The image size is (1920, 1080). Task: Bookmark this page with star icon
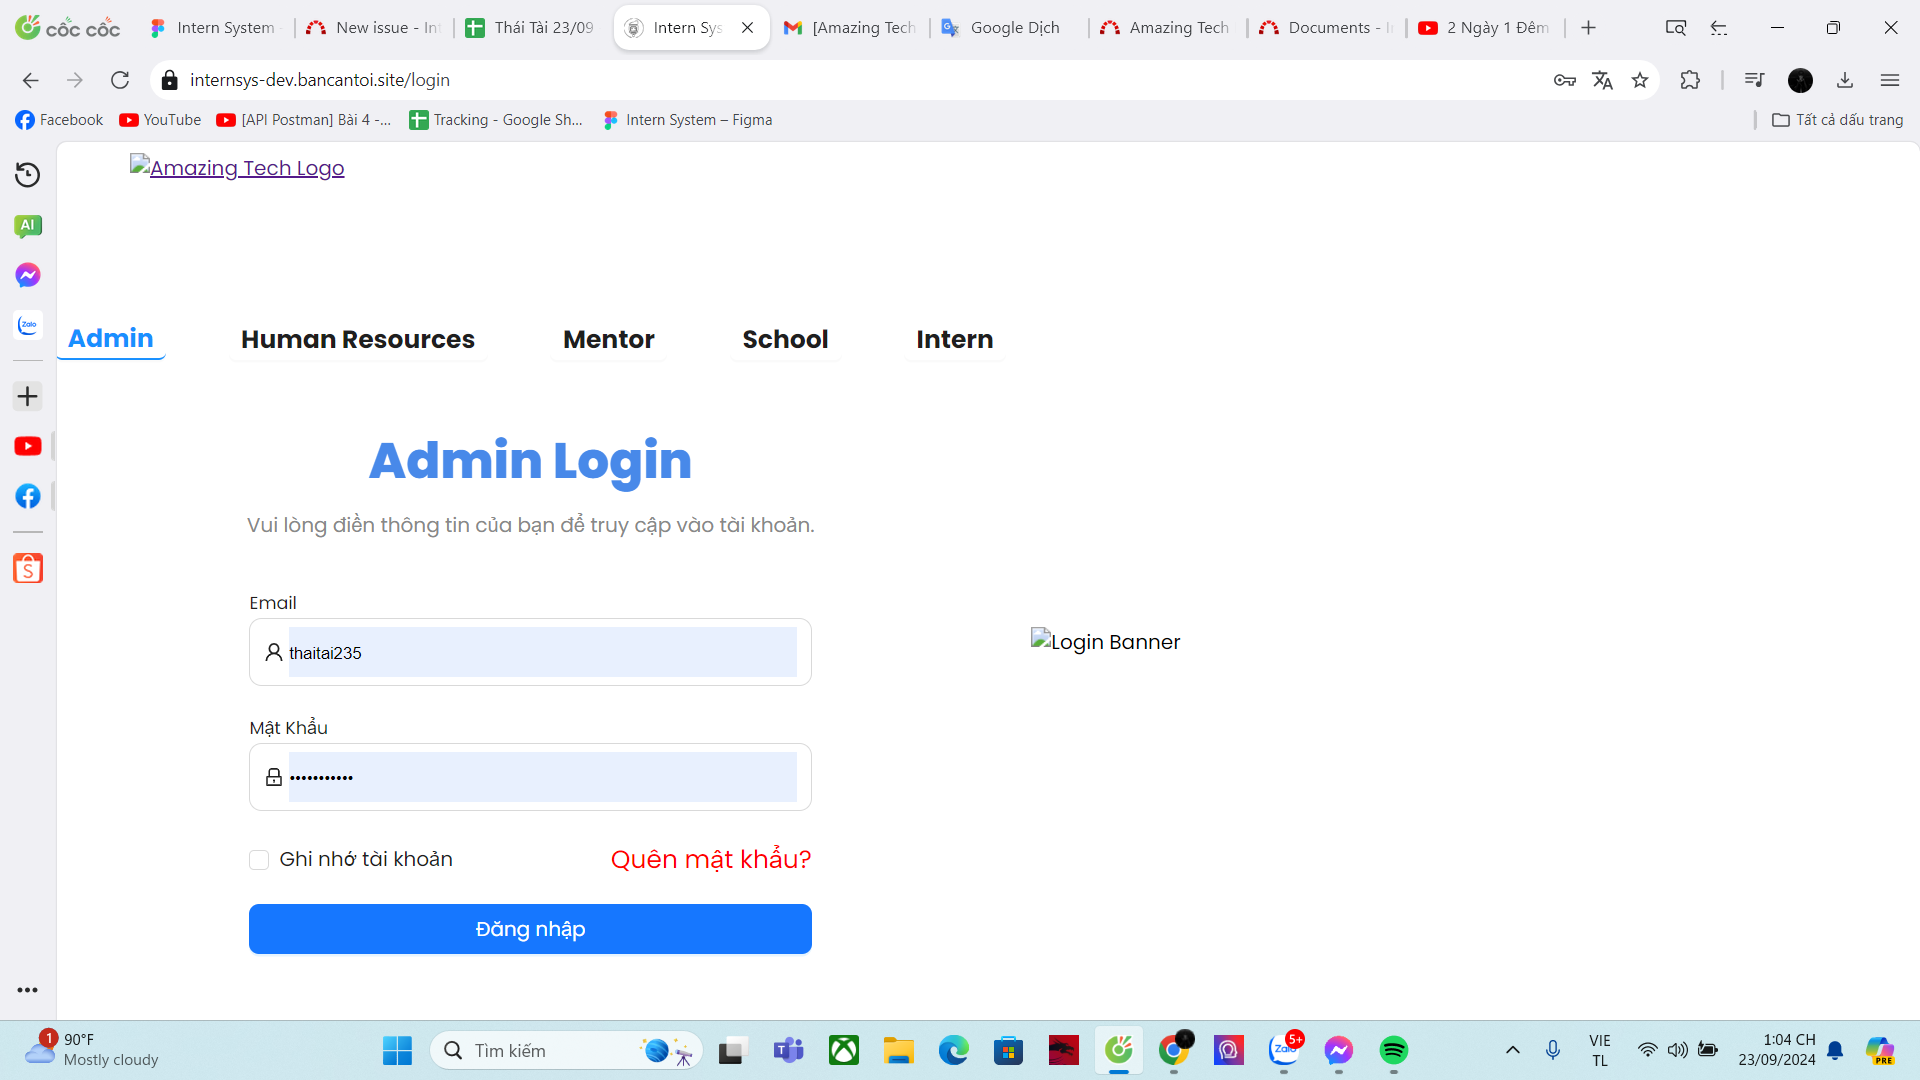pos(1640,80)
